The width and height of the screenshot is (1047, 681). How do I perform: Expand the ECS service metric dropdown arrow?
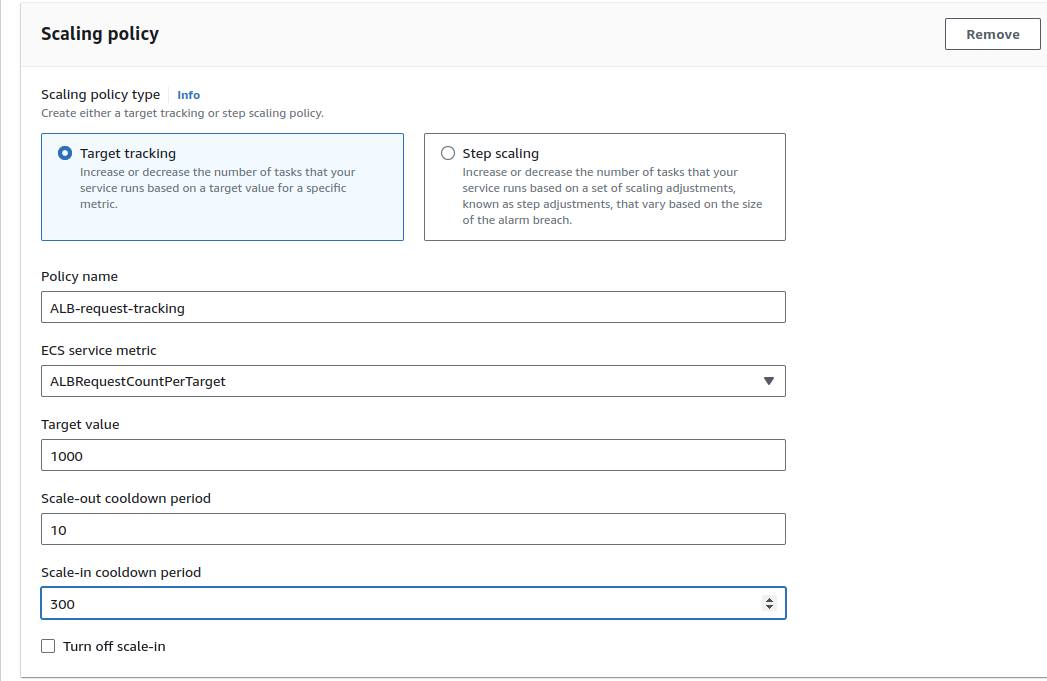(768, 381)
